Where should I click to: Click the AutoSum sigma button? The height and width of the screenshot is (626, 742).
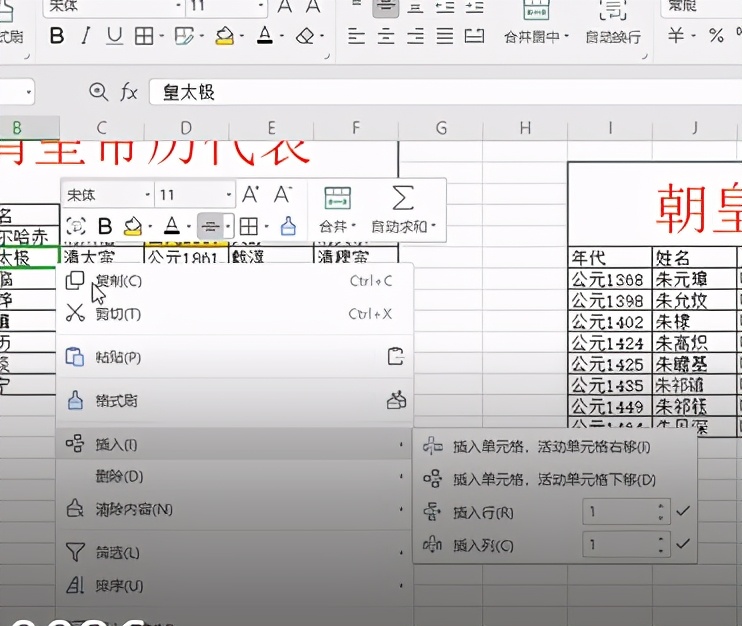[403, 210]
